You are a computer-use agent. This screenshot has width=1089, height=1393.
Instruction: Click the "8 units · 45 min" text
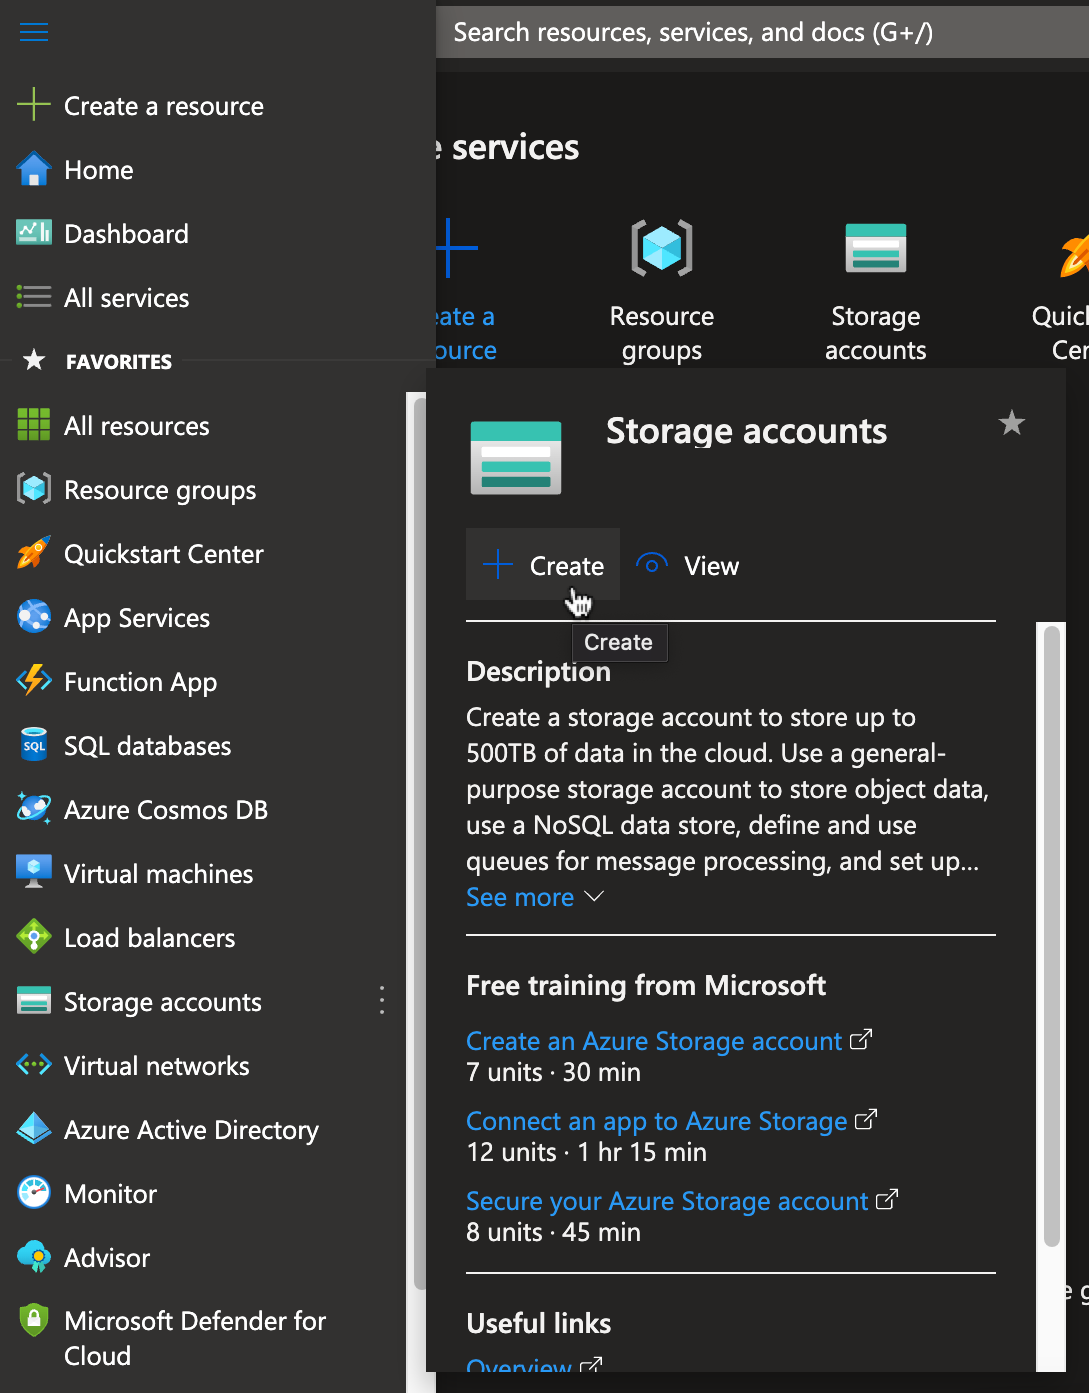coord(553,1232)
